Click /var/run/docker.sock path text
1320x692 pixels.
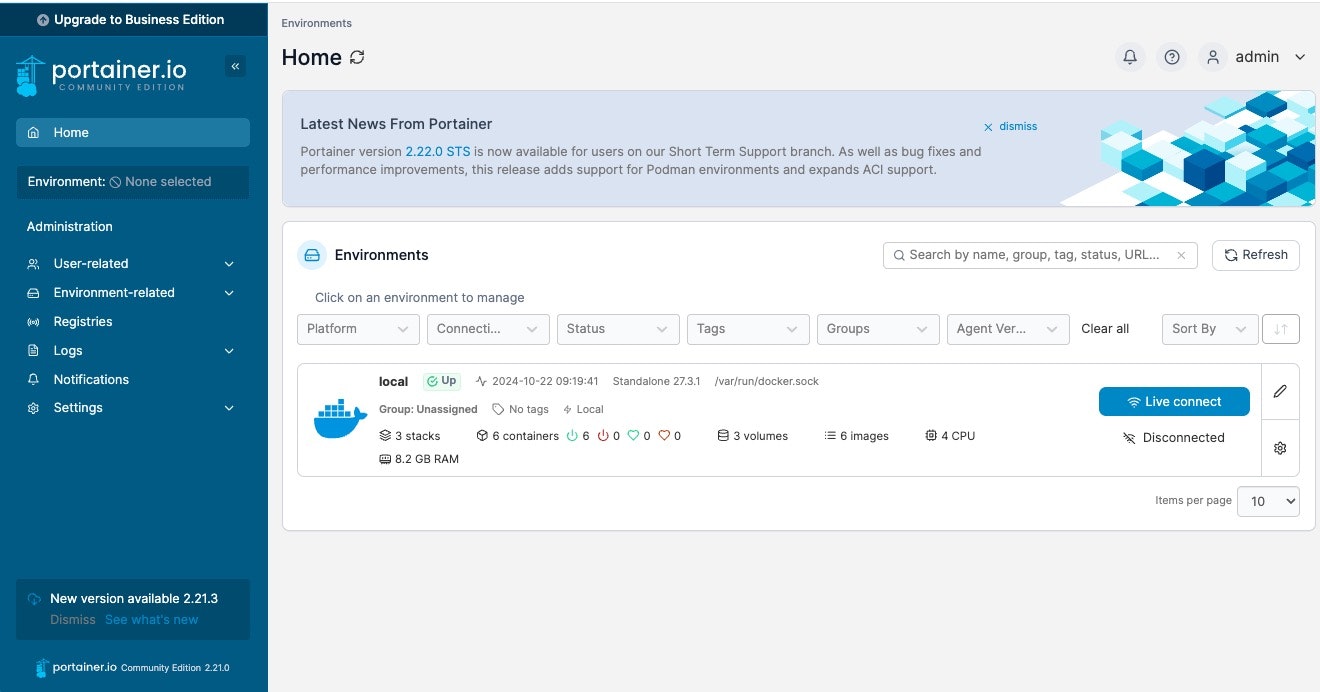click(767, 381)
